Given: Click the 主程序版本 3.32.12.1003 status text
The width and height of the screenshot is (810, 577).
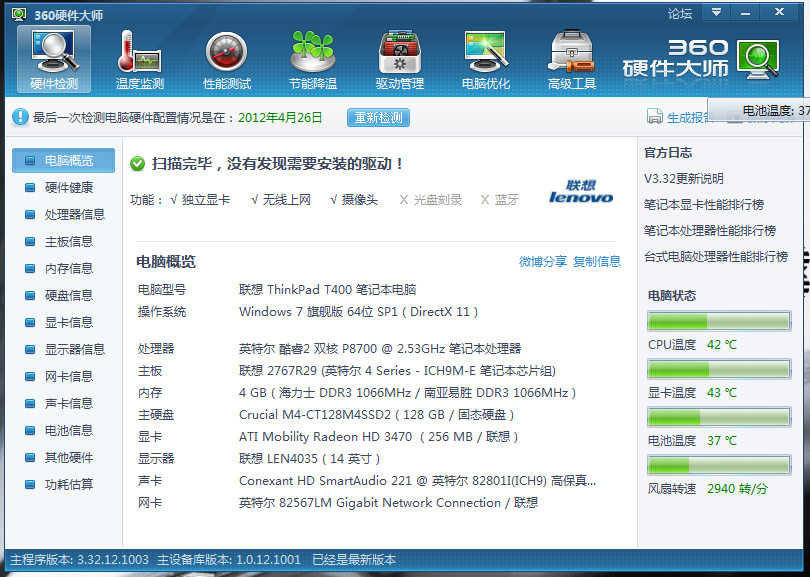Looking at the screenshot, I should click(x=79, y=560).
